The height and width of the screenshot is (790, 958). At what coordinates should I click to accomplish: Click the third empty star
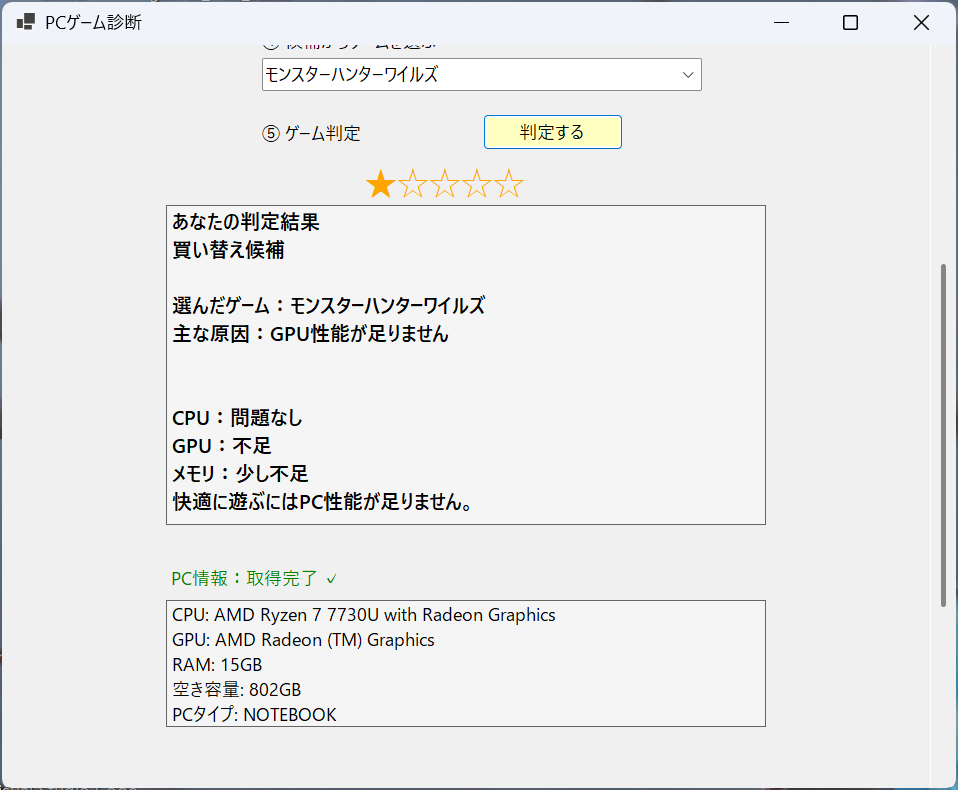click(445, 184)
